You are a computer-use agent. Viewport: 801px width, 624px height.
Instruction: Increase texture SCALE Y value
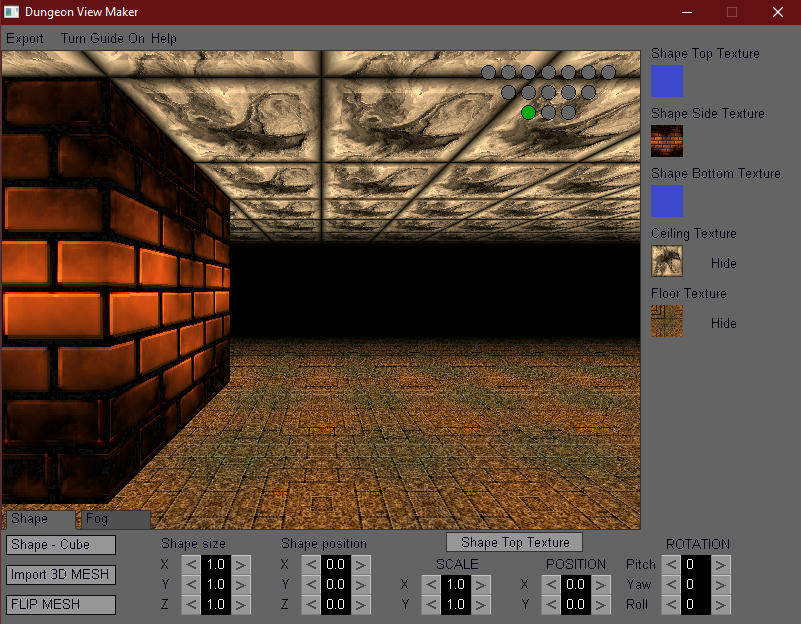pyautogui.click(x=481, y=605)
